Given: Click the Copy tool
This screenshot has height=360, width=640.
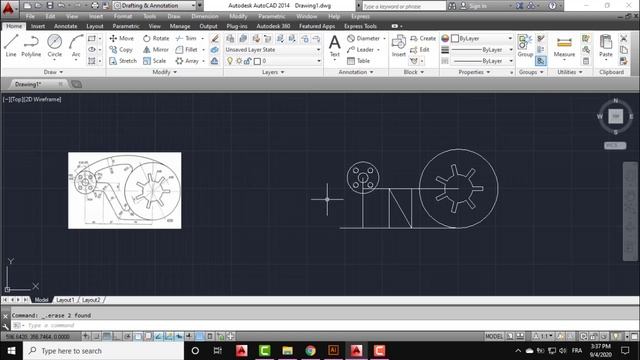Looking at the screenshot, I should (x=121, y=49).
